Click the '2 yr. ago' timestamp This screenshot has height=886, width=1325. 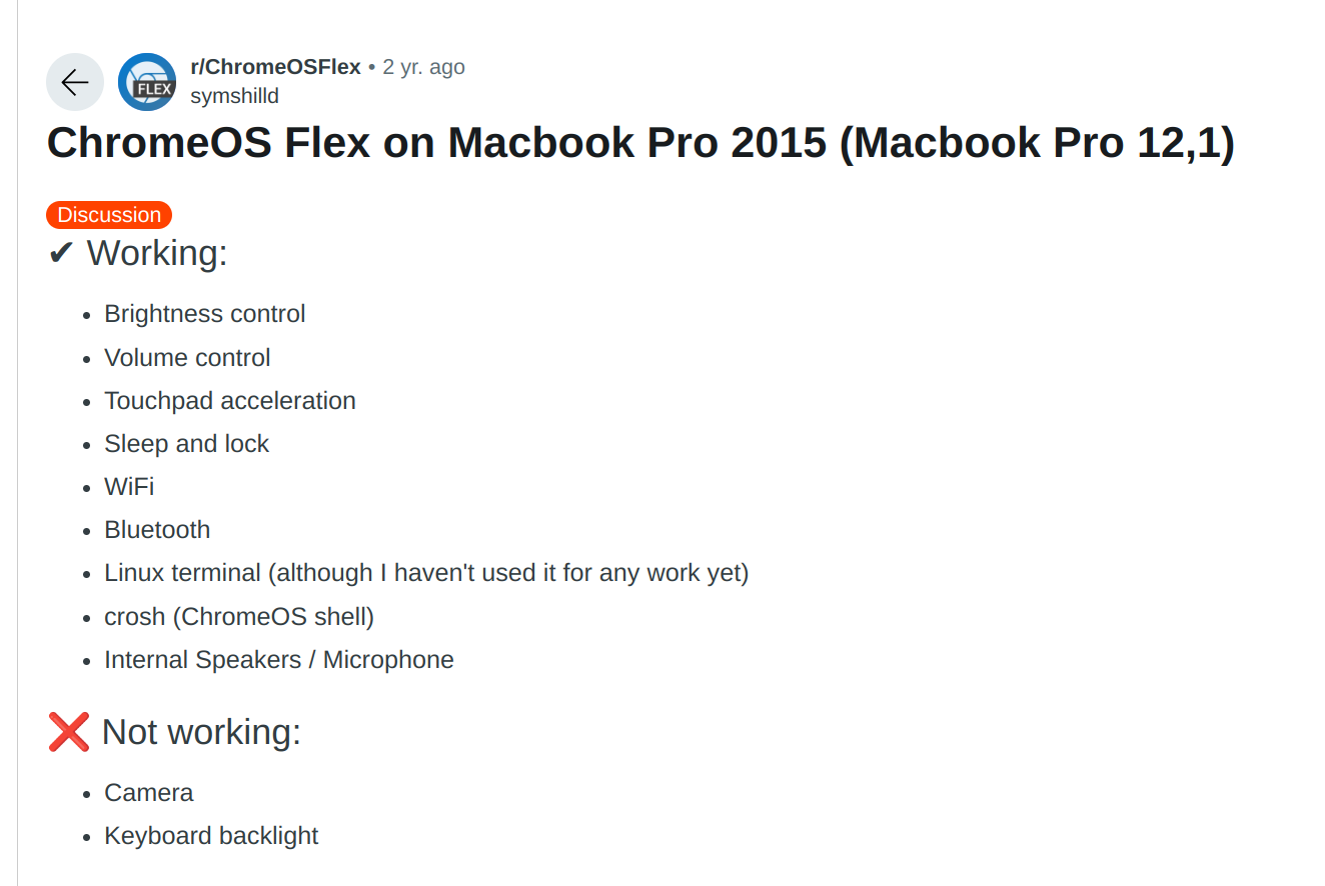[424, 67]
